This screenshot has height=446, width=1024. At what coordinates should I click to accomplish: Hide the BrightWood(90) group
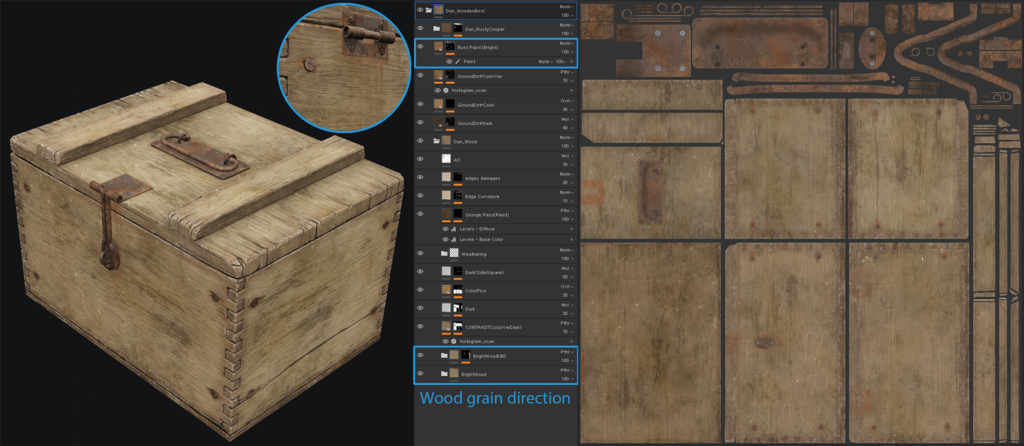[420, 355]
